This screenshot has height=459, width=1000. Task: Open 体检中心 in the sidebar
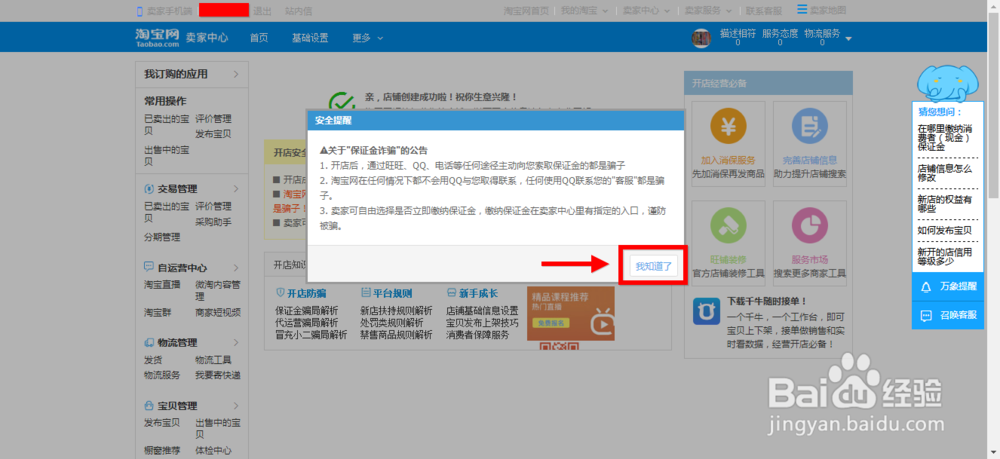(x=213, y=451)
